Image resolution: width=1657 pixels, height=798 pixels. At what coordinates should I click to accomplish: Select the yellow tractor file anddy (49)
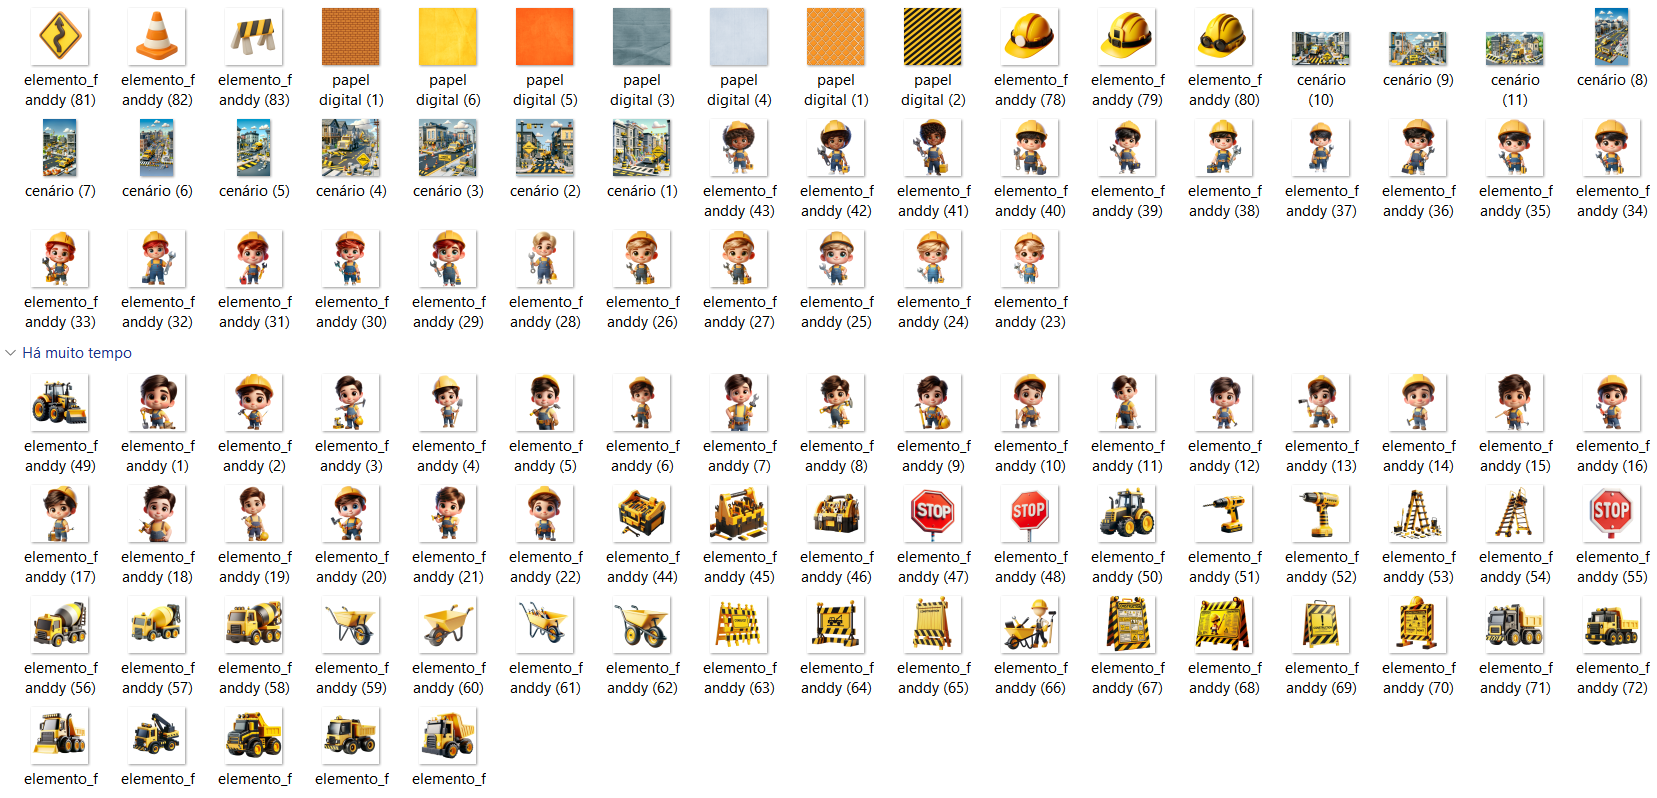click(x=60, y=403)
